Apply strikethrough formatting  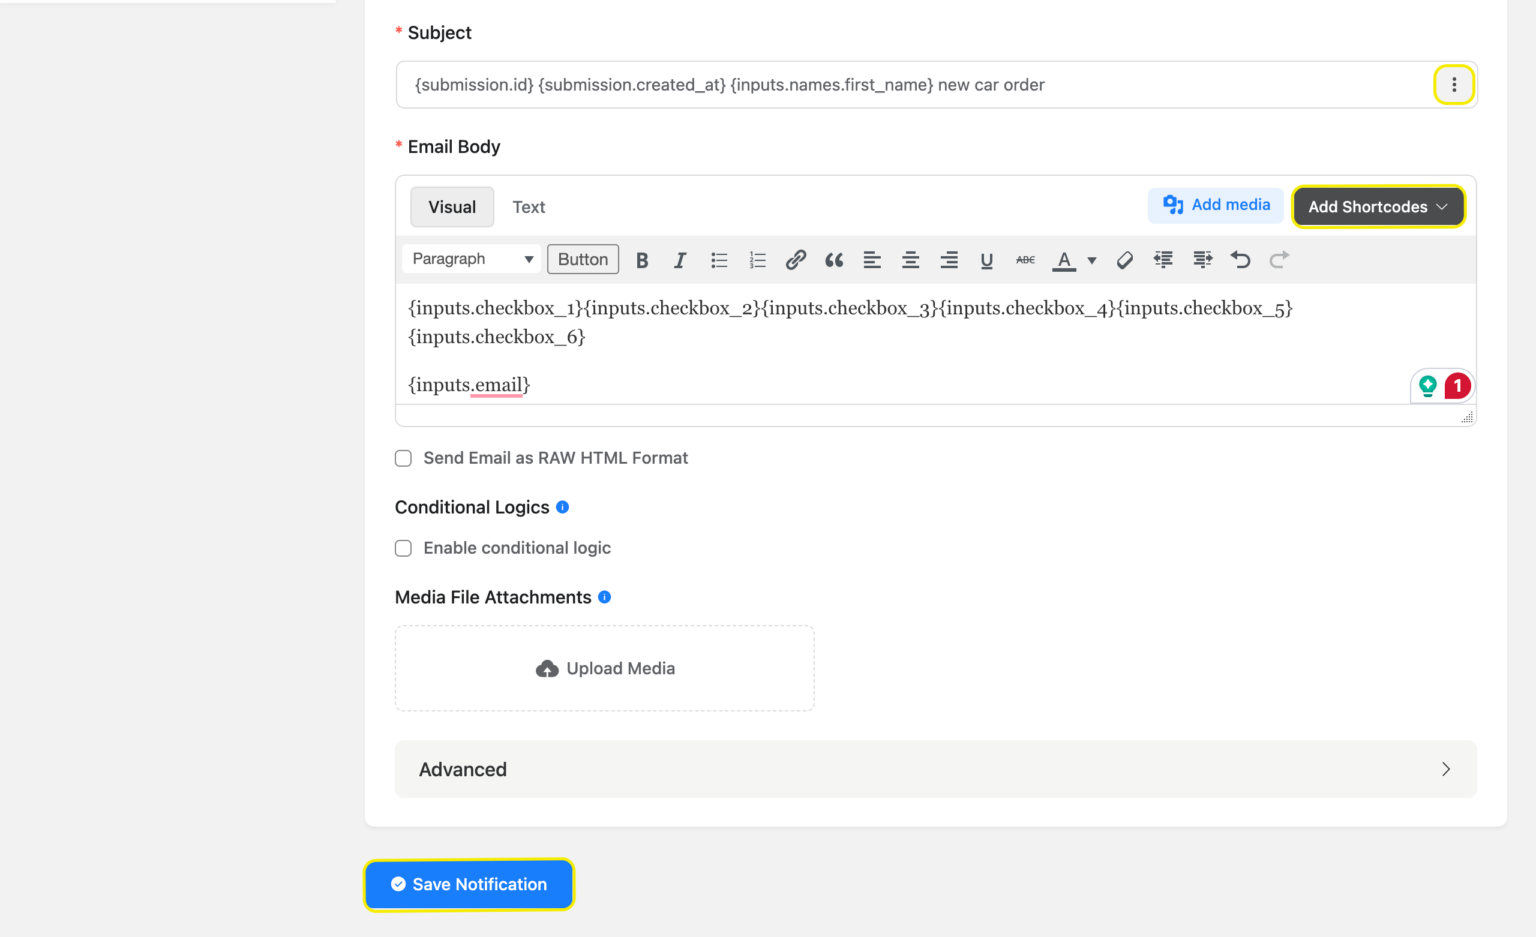(1025, 259)
